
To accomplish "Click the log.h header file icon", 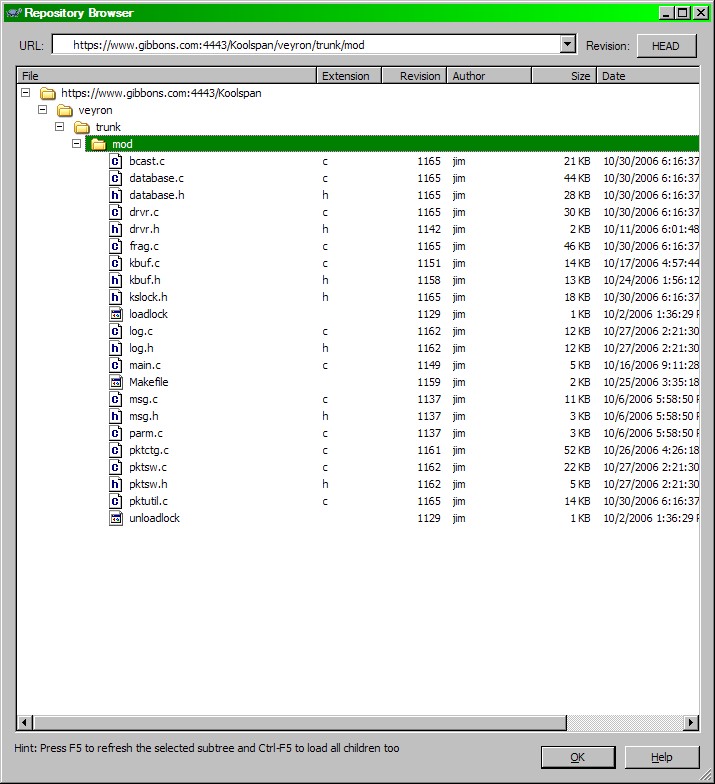I will tap(116, 348).
